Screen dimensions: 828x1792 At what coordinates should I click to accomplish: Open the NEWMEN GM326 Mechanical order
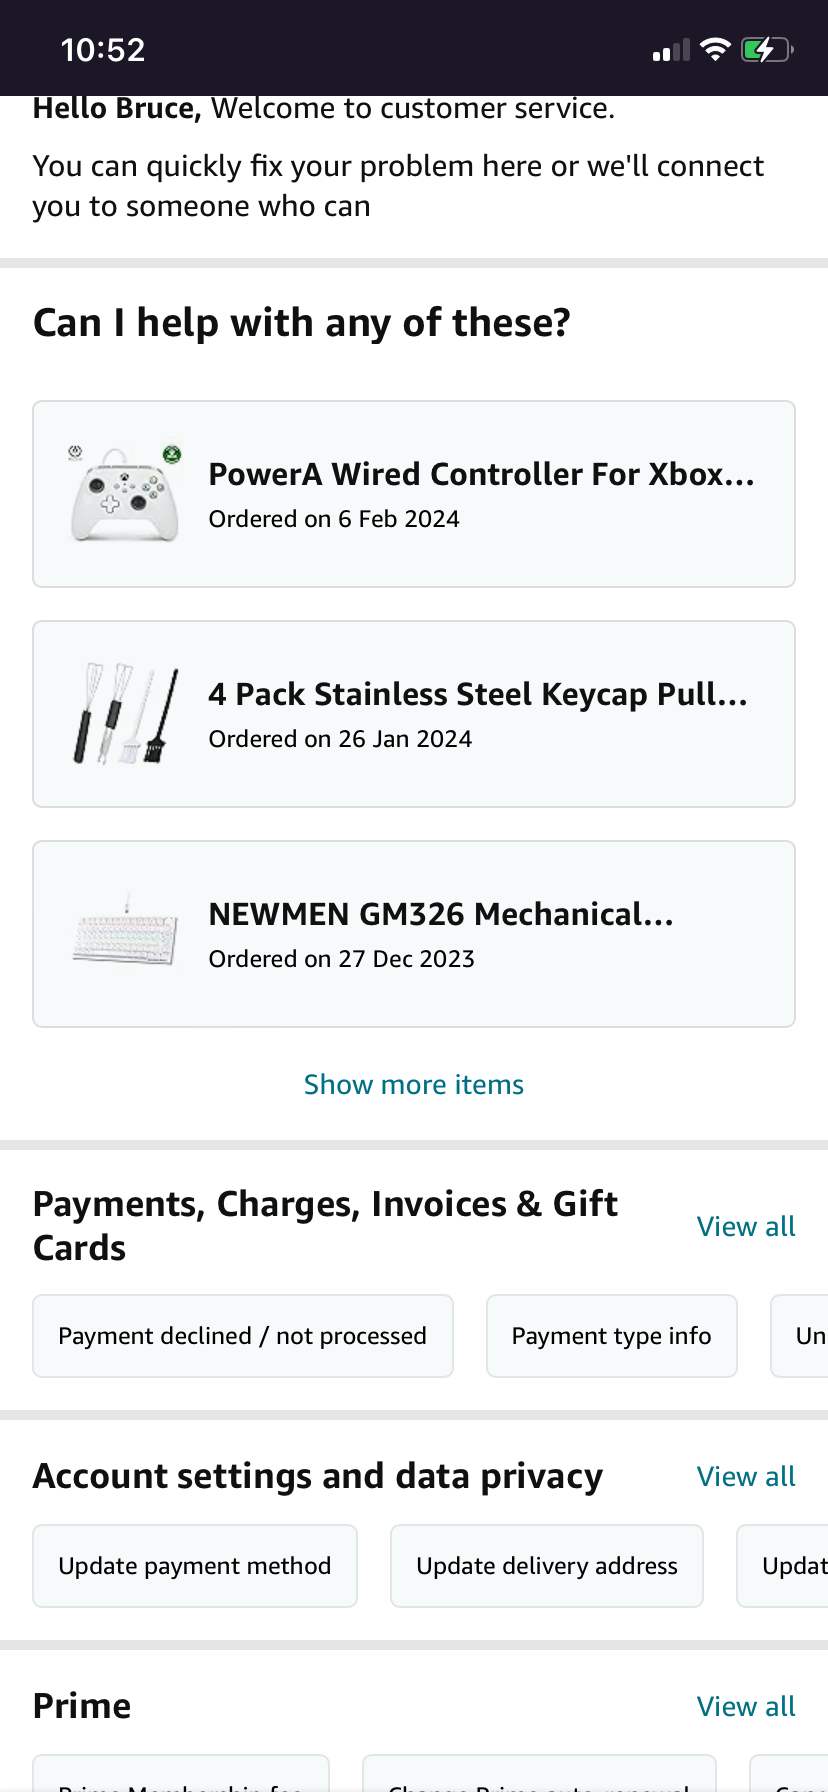pyautogui.click(x=440, y=934)
